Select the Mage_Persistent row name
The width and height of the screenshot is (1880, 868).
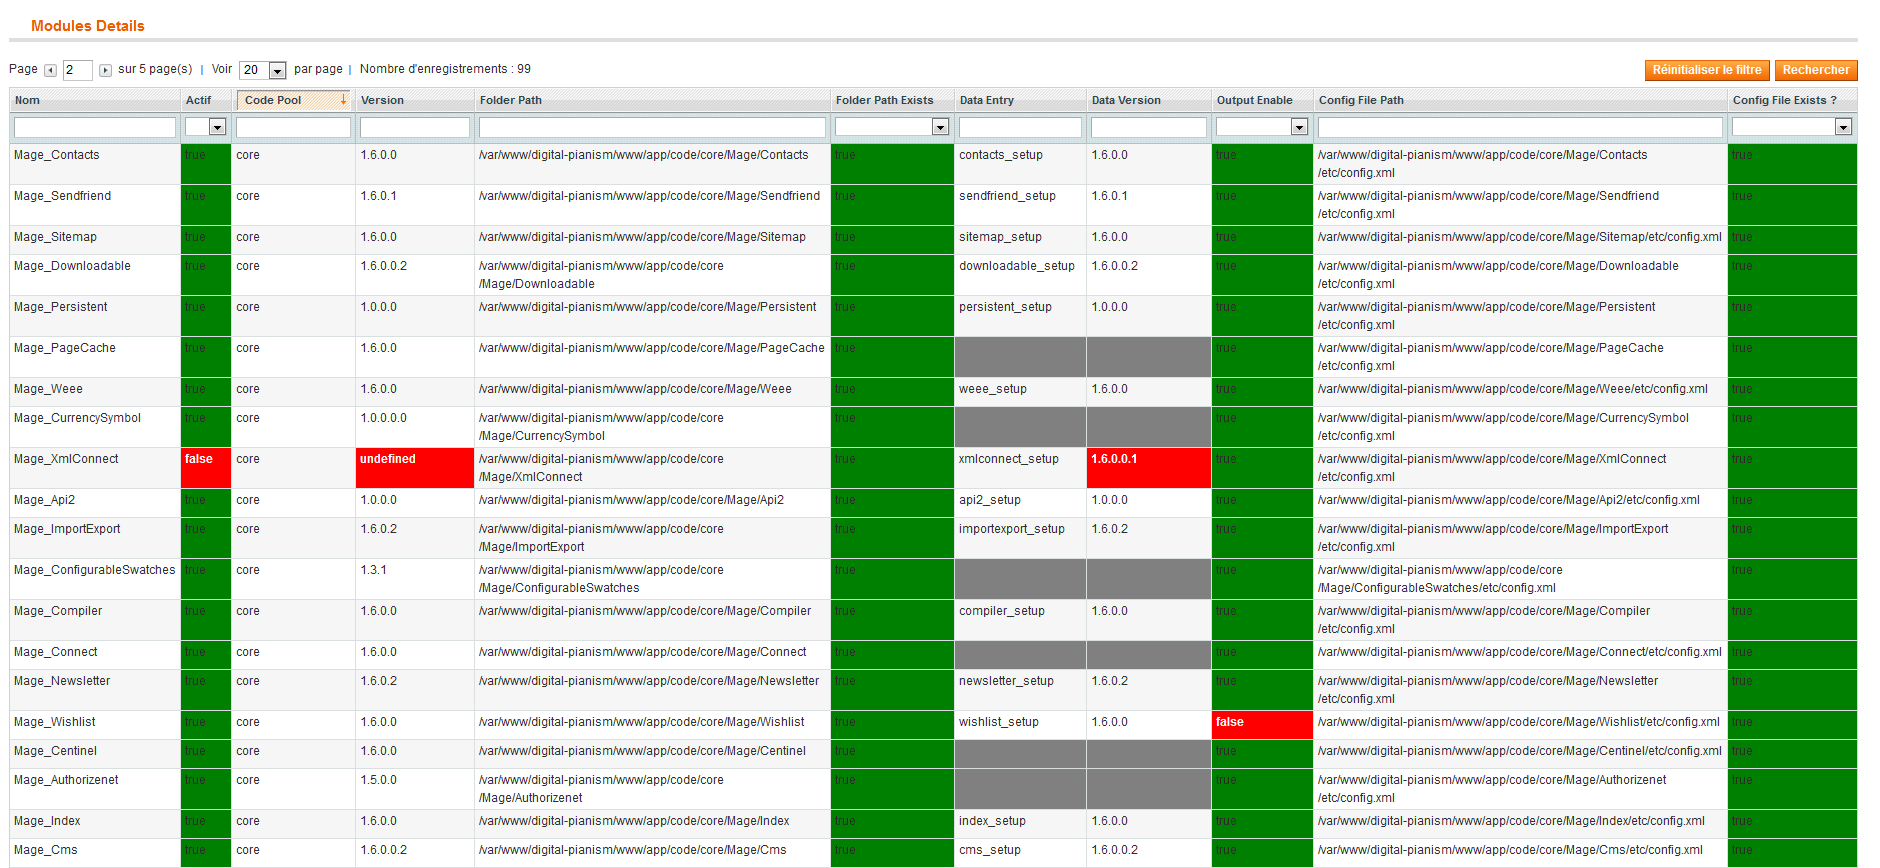pyautogui.click(x=60, y=307)
